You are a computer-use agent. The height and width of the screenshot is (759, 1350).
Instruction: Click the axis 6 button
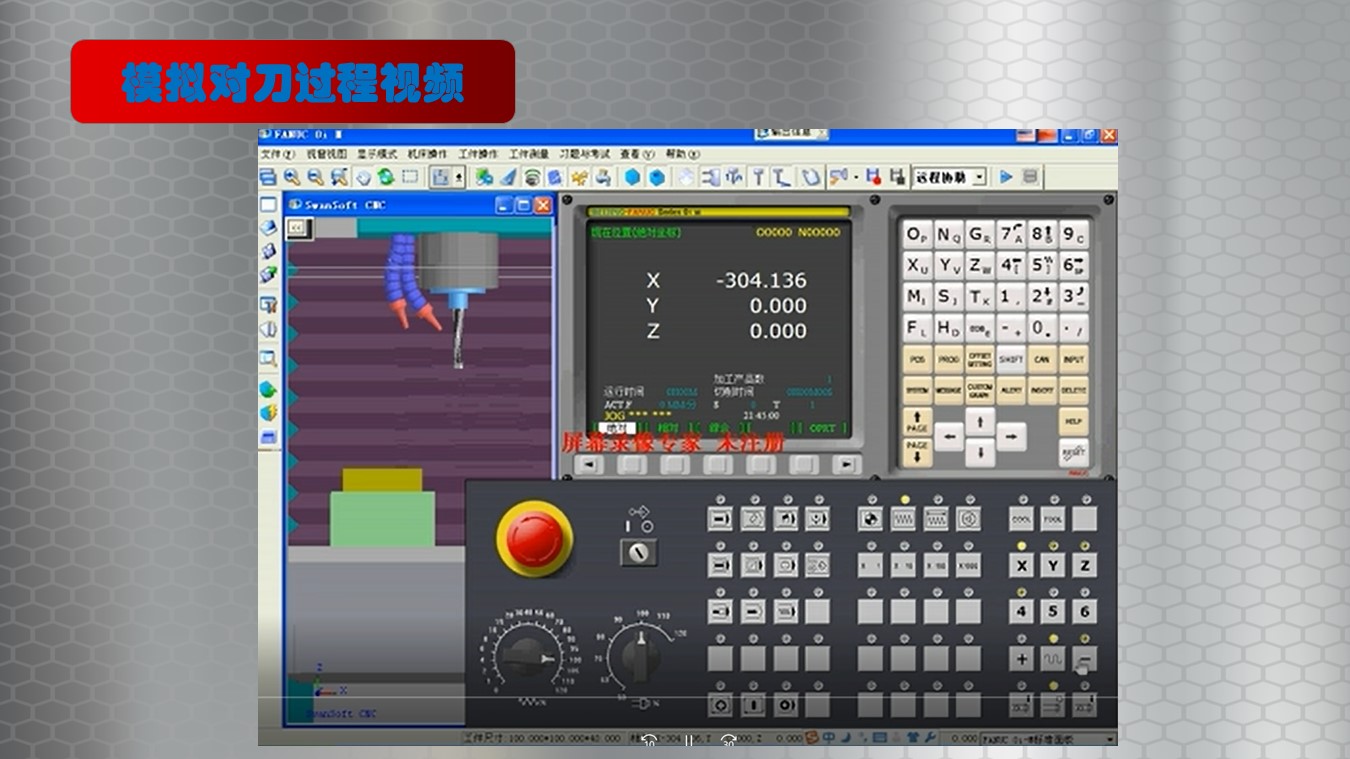tap(1084, 612)
